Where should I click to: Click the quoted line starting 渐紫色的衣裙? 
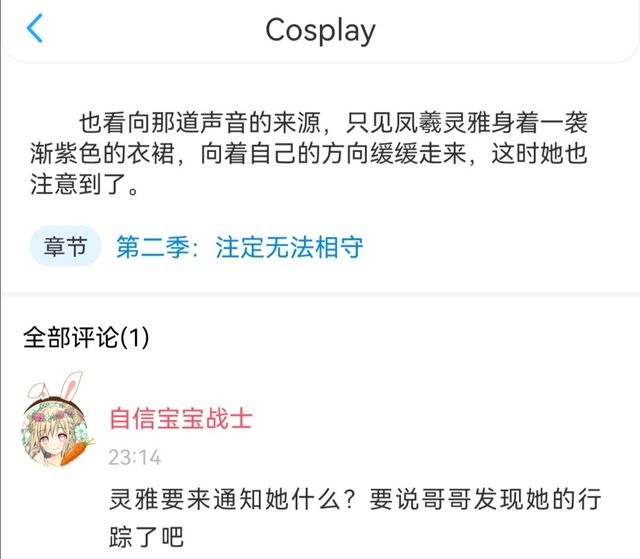click(309, 154)
